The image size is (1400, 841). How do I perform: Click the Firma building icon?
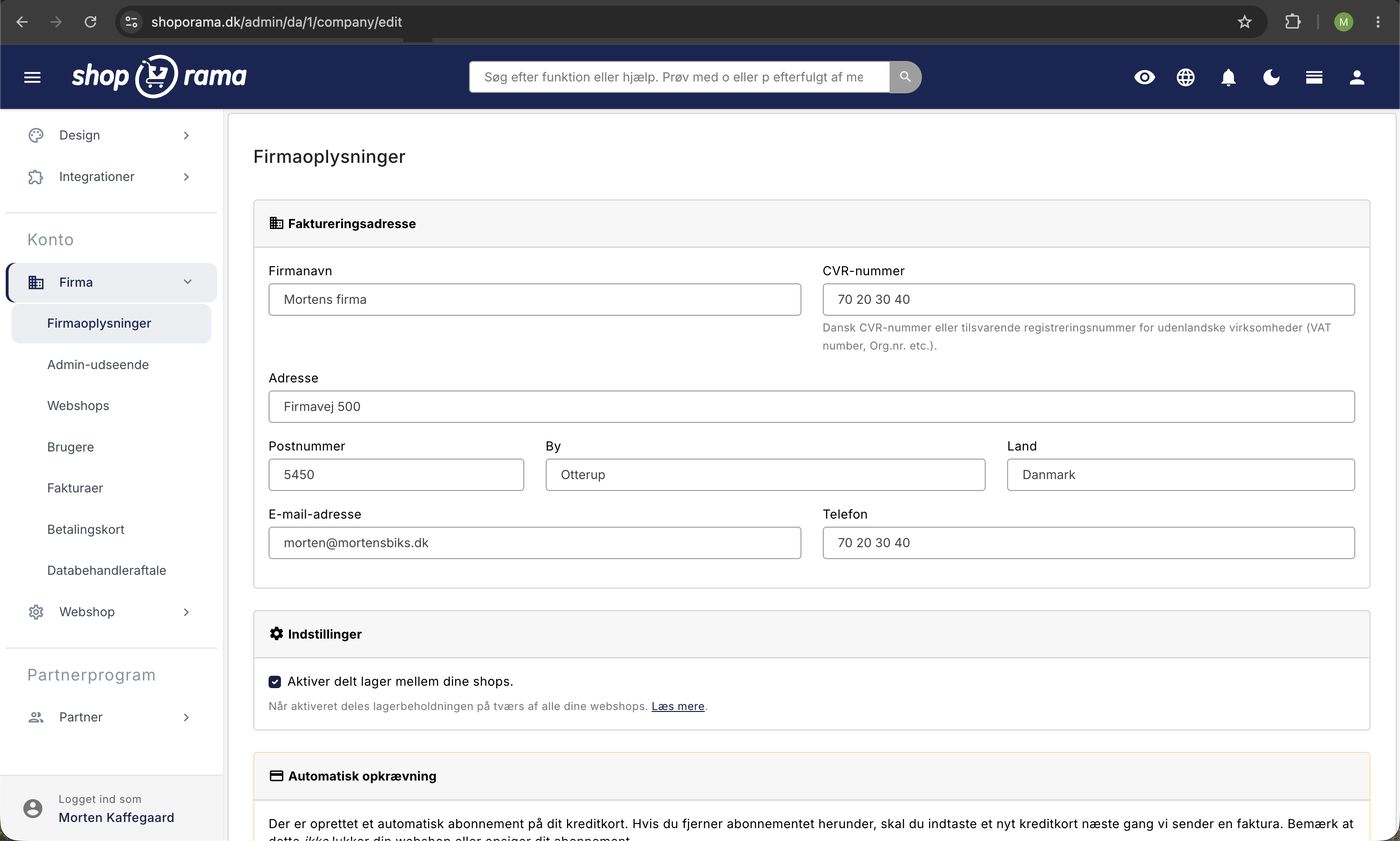pos(36,283)
